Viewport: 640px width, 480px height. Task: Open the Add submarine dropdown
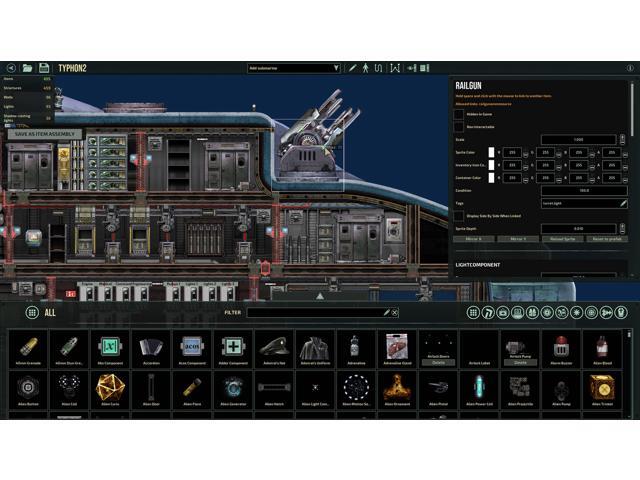(294, 68)
